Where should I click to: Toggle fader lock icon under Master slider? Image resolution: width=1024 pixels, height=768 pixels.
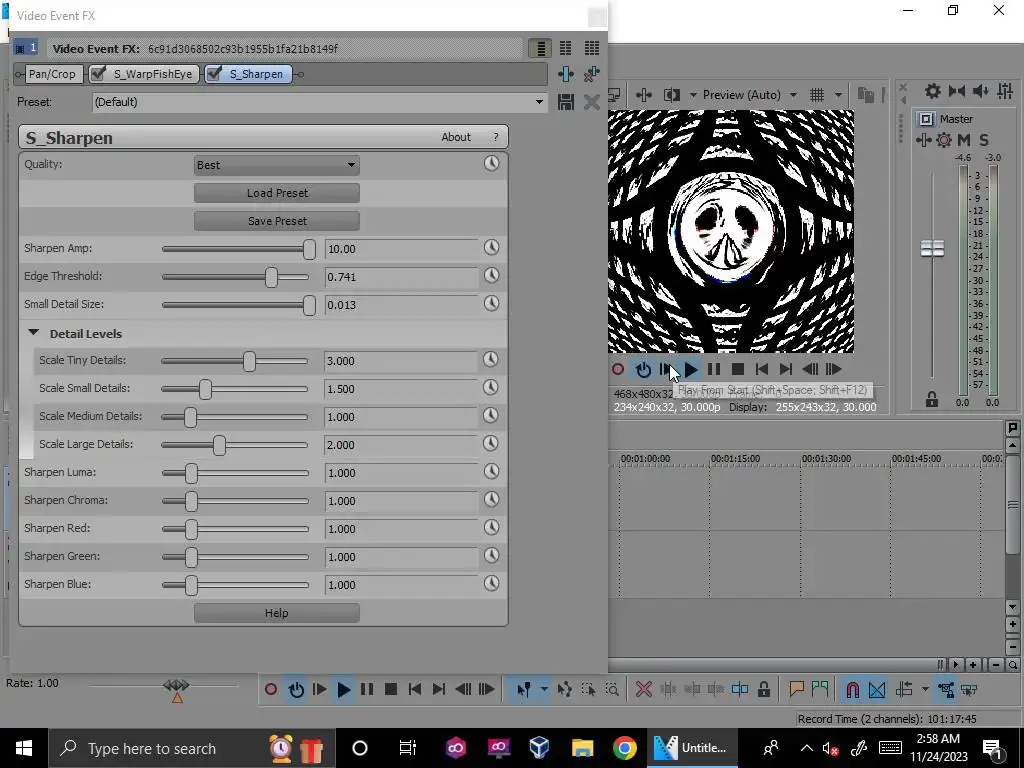click(932, 400)
